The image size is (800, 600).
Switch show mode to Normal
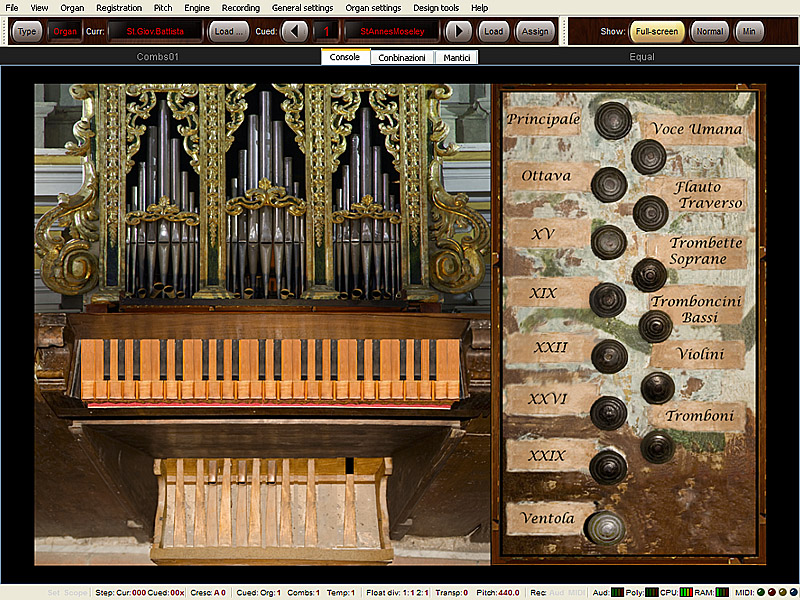pos(709,31)
